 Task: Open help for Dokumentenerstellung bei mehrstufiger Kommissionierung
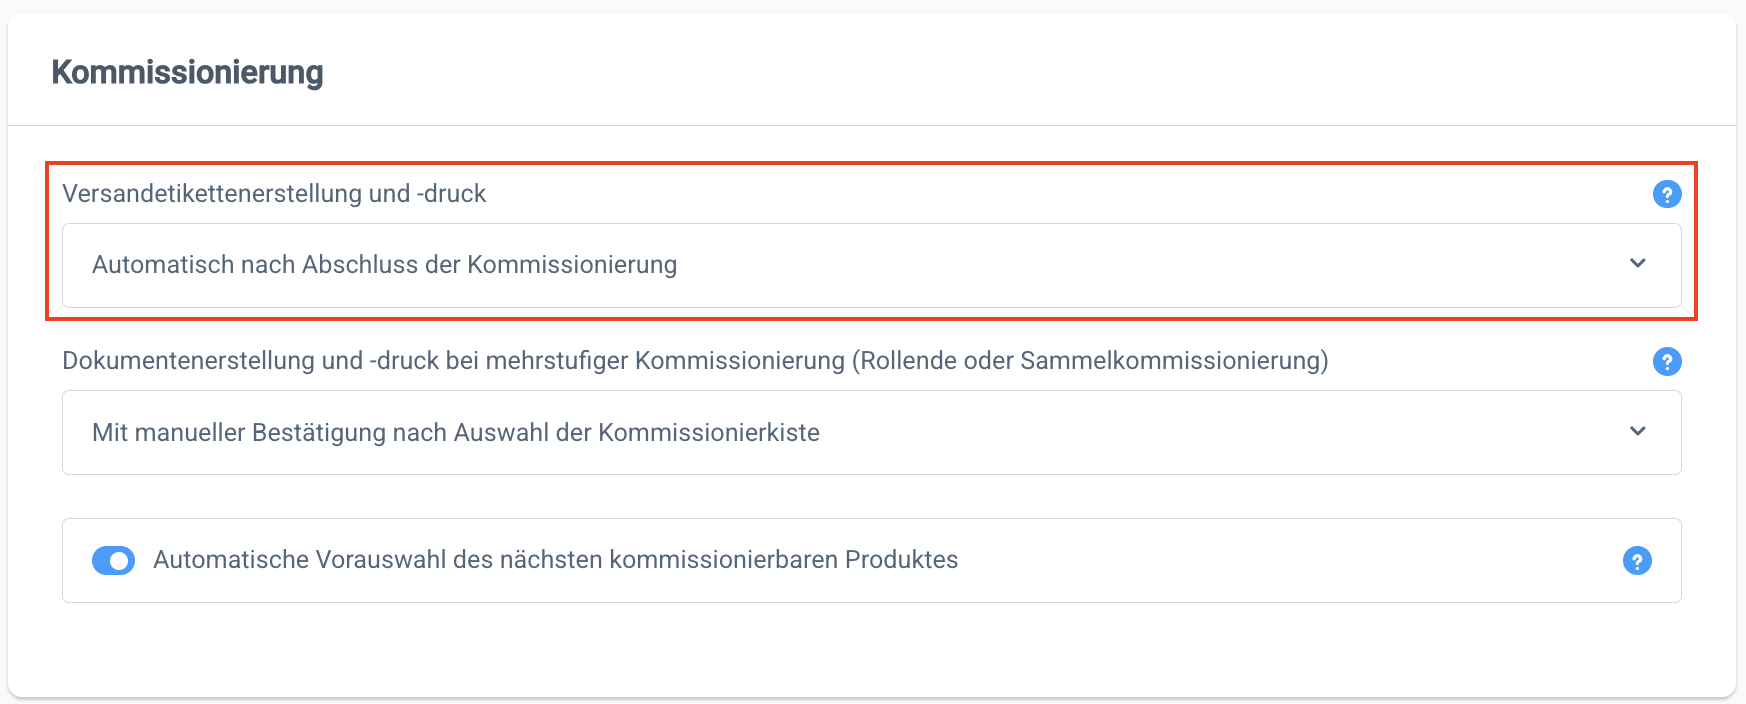click(x=1667, y=361)
